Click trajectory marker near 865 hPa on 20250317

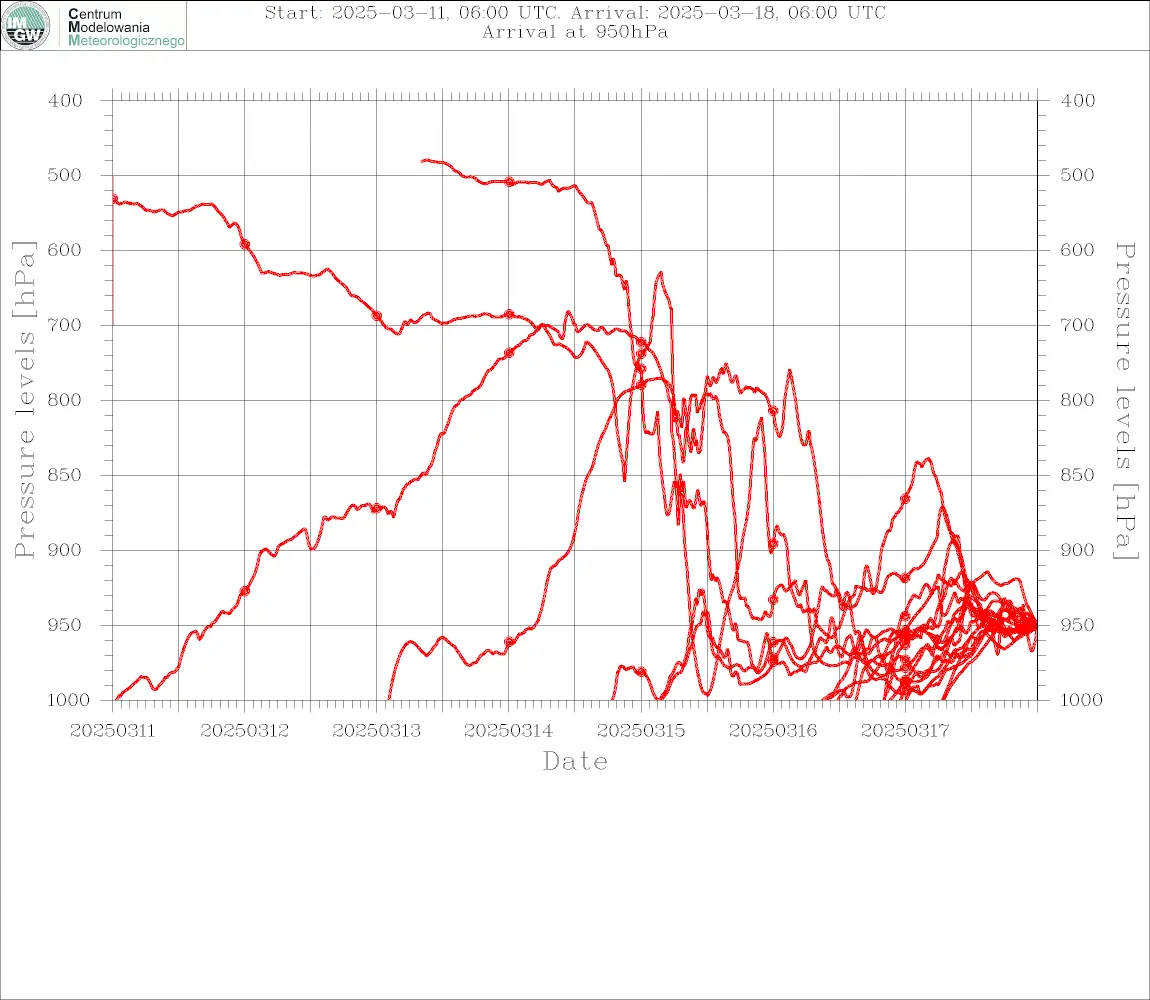click(905, 499)
